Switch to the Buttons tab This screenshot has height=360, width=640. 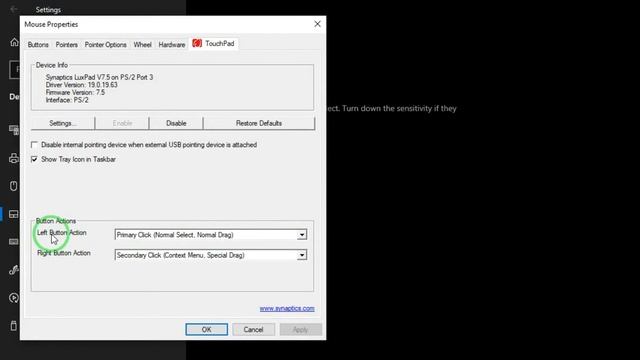(38, 44)
